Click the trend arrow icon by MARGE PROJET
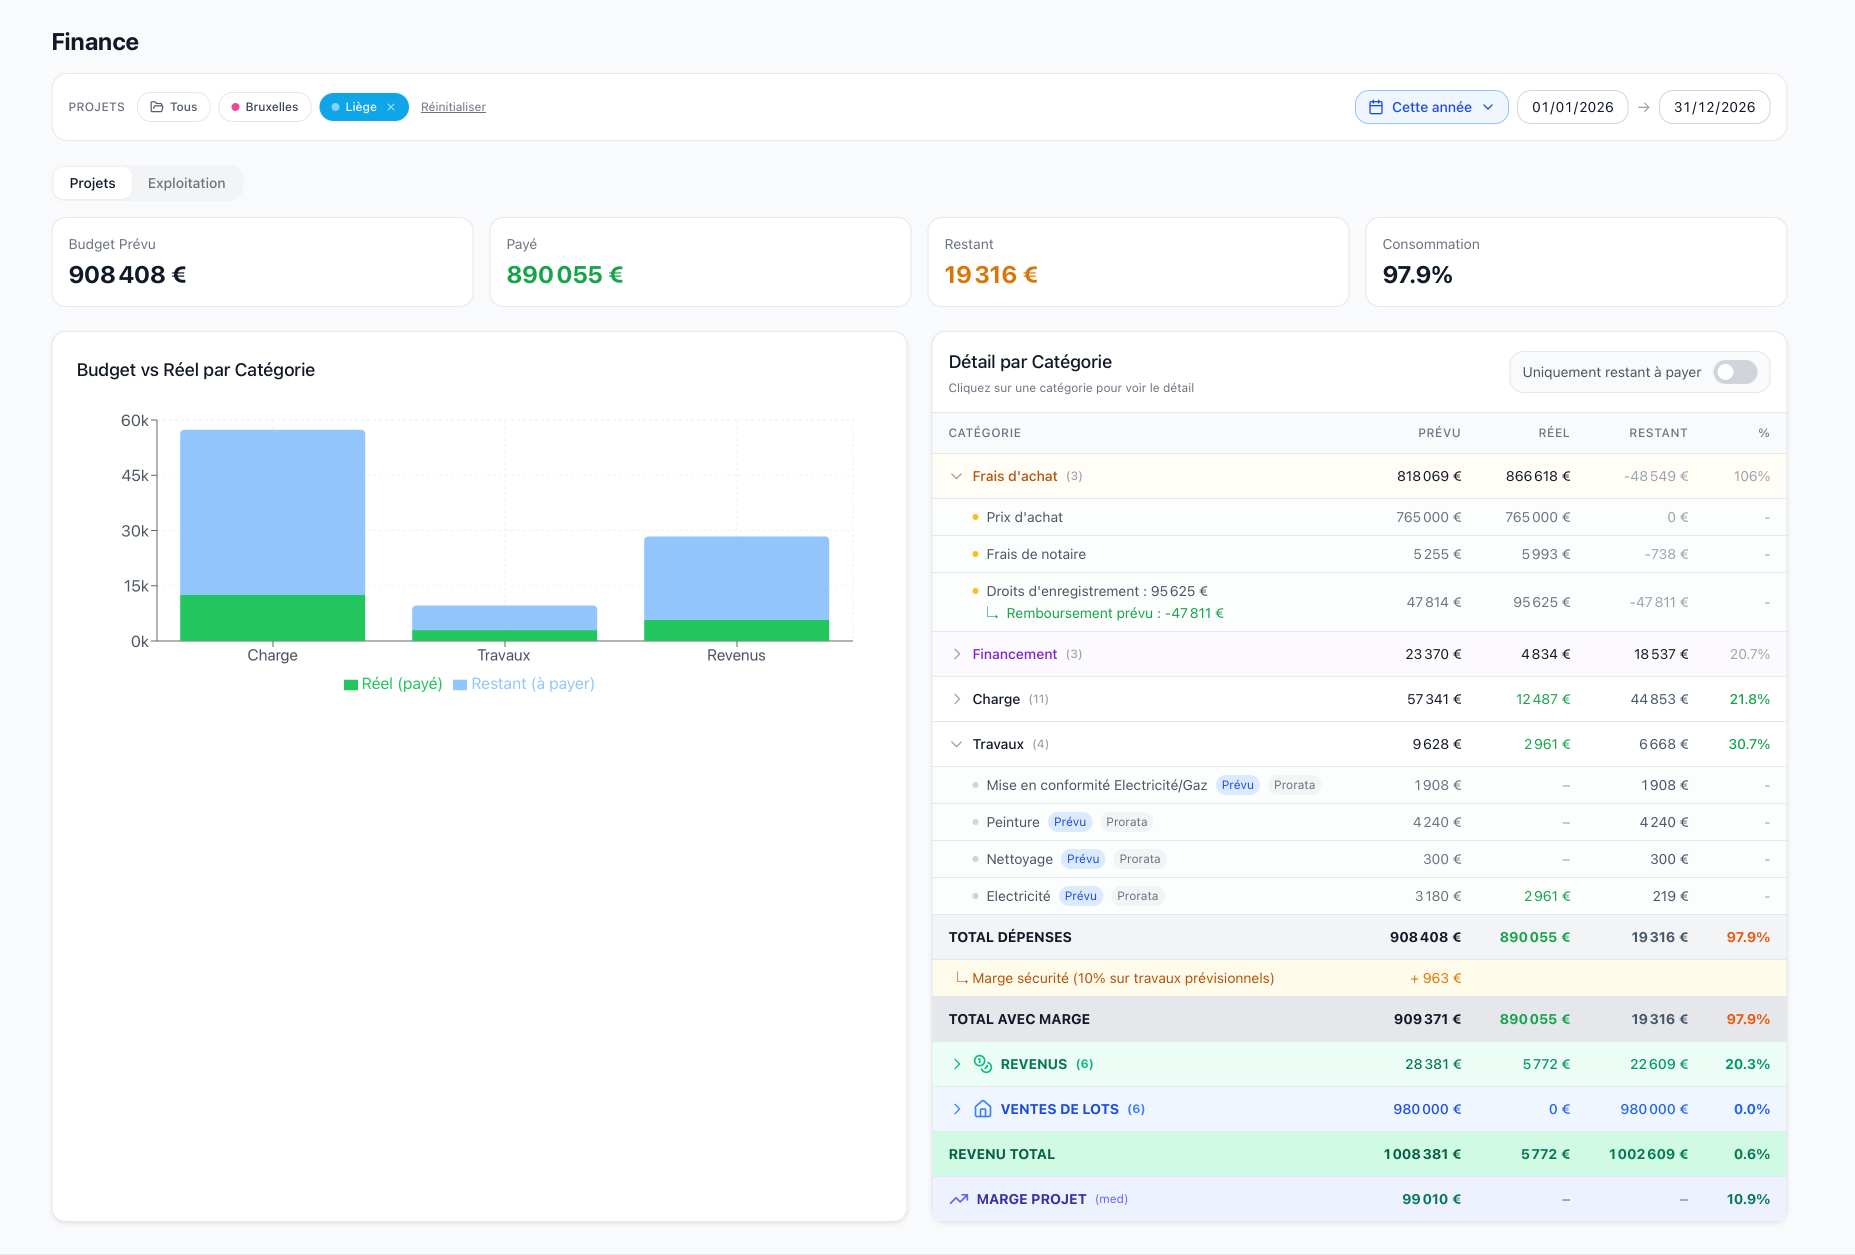This screenshot has width=1855, height=1255. point(959,1199)
